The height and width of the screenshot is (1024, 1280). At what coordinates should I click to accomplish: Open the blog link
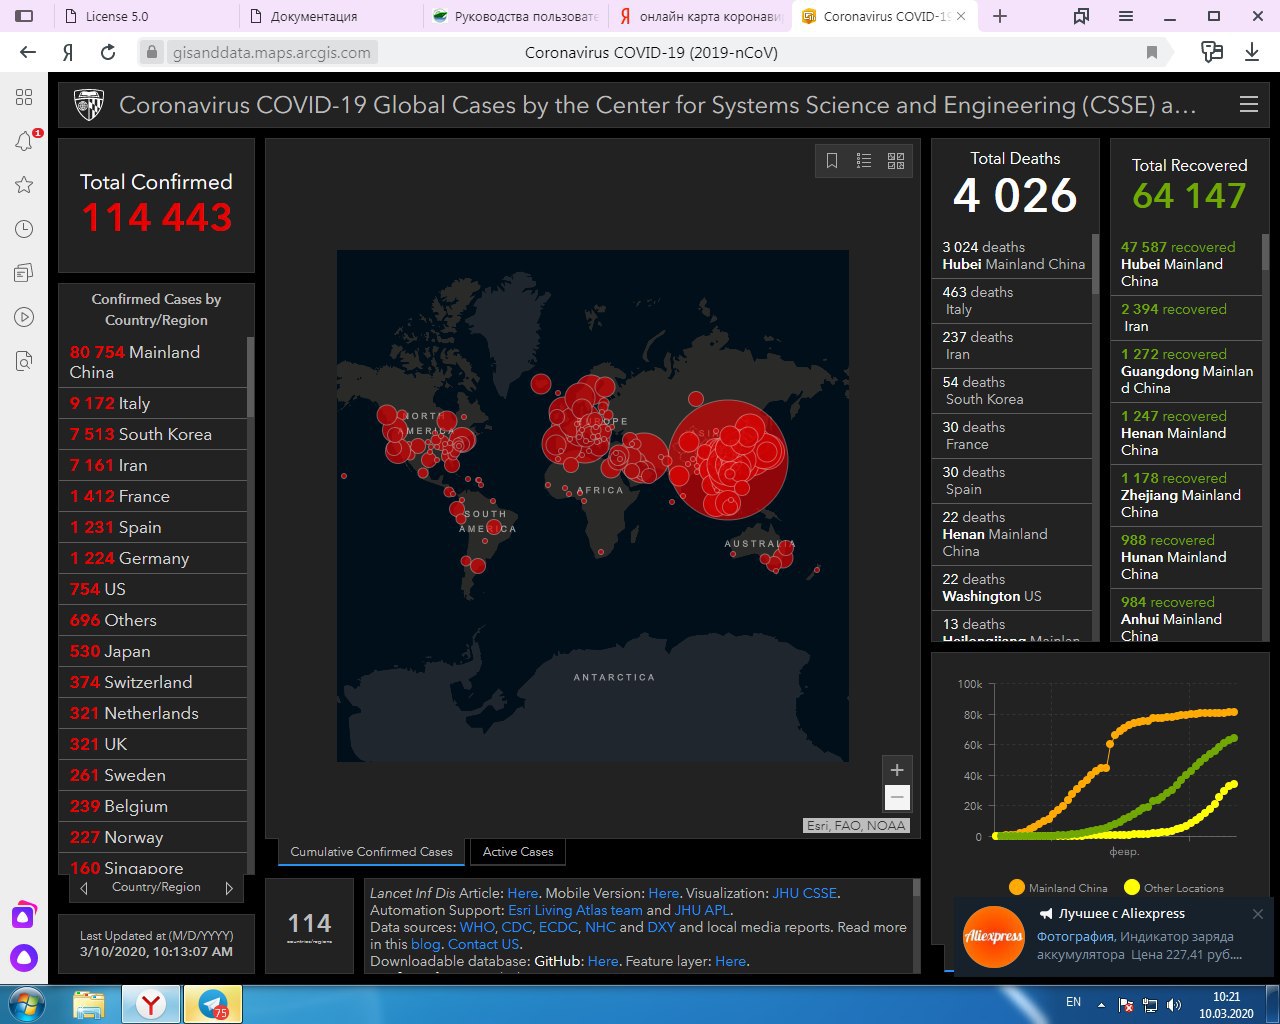425,944
